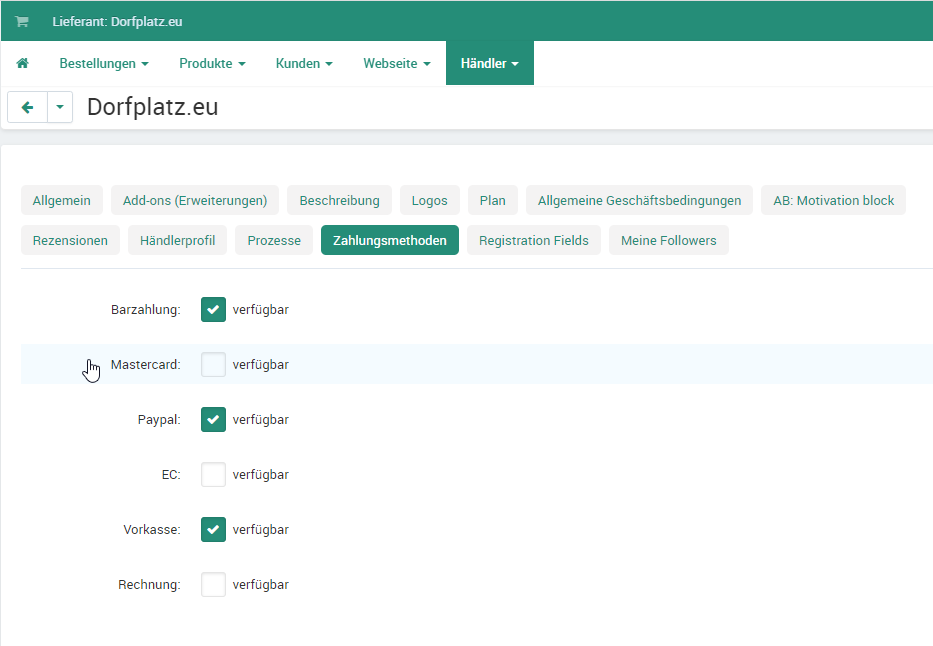This screenshot has width=933, height=646.
Task: Click the Dorfplatz.eu page heading
Action: pyautogui.click(x=153, y=107)
